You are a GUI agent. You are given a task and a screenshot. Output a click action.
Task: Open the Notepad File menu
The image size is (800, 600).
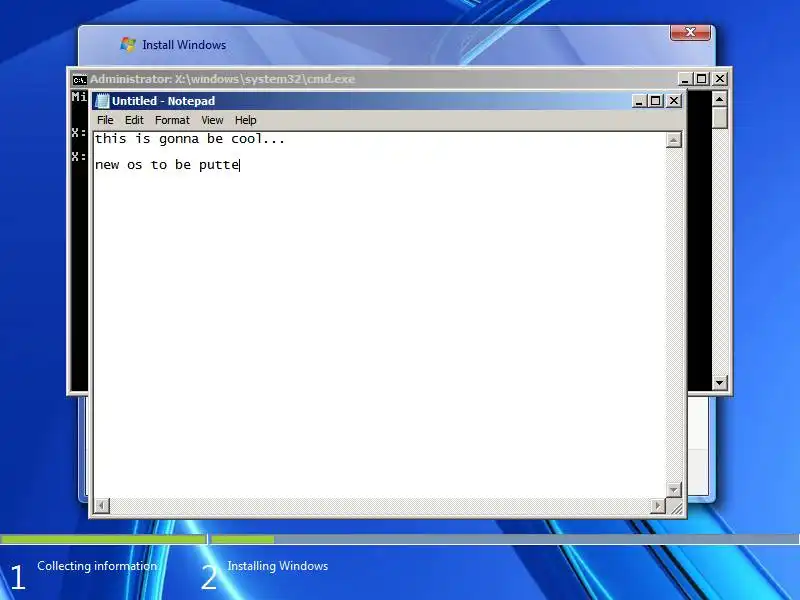coord(105,120)
